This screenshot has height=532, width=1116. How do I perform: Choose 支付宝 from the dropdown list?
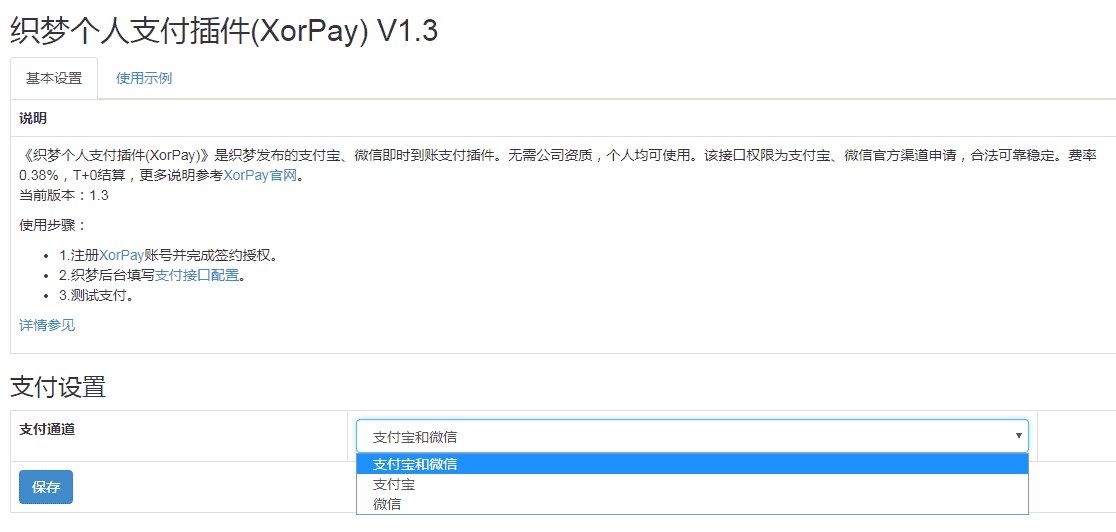point(693,484)
